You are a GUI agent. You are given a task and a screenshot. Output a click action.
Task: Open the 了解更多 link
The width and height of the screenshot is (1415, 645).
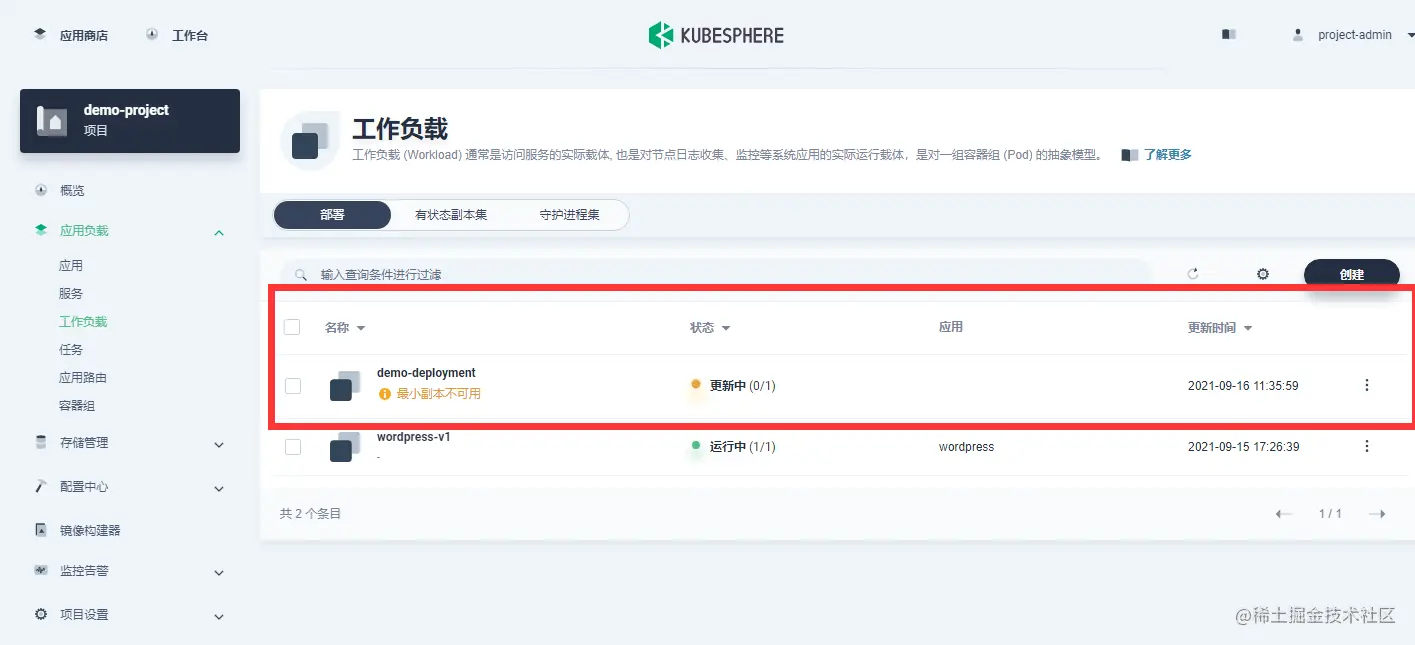click(1168, 155)
